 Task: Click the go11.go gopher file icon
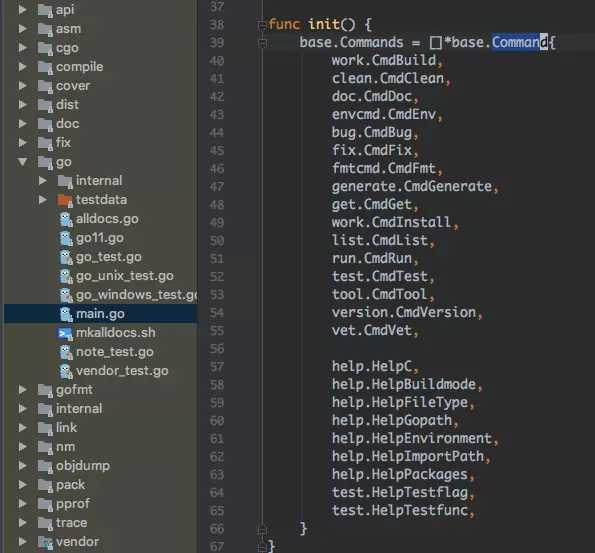66,238
